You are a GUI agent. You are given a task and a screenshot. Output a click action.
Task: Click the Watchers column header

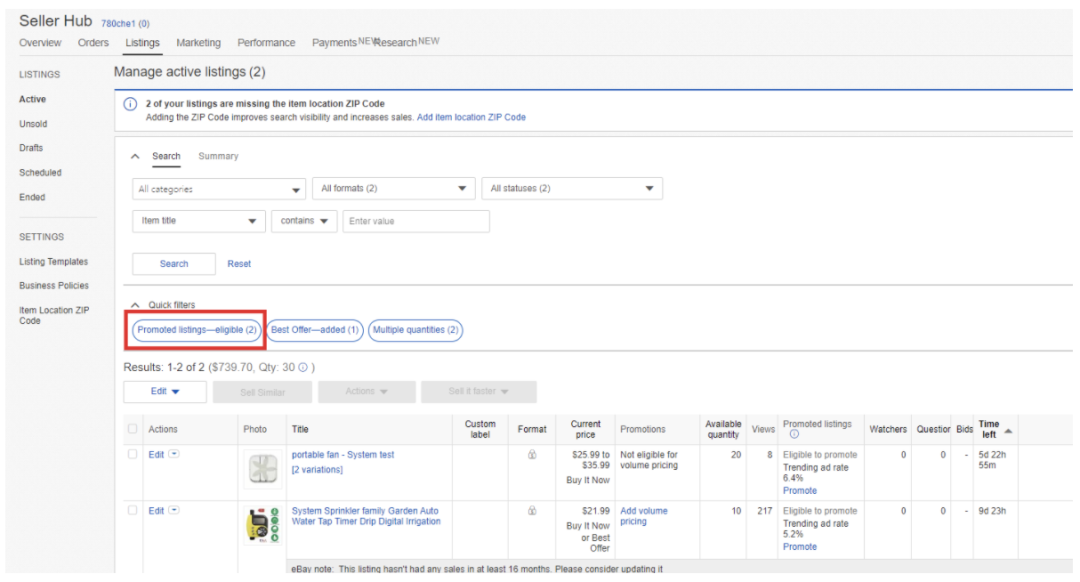(x=888, y=429)
